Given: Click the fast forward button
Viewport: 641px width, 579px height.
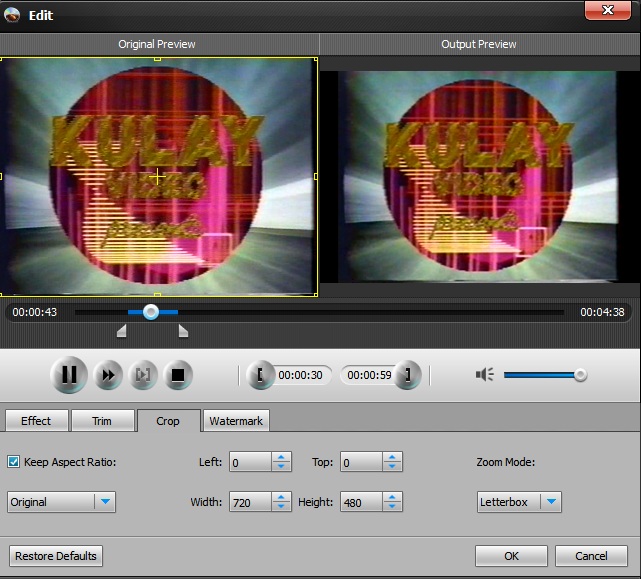Looking at the screenshot, I should (108, 375).
